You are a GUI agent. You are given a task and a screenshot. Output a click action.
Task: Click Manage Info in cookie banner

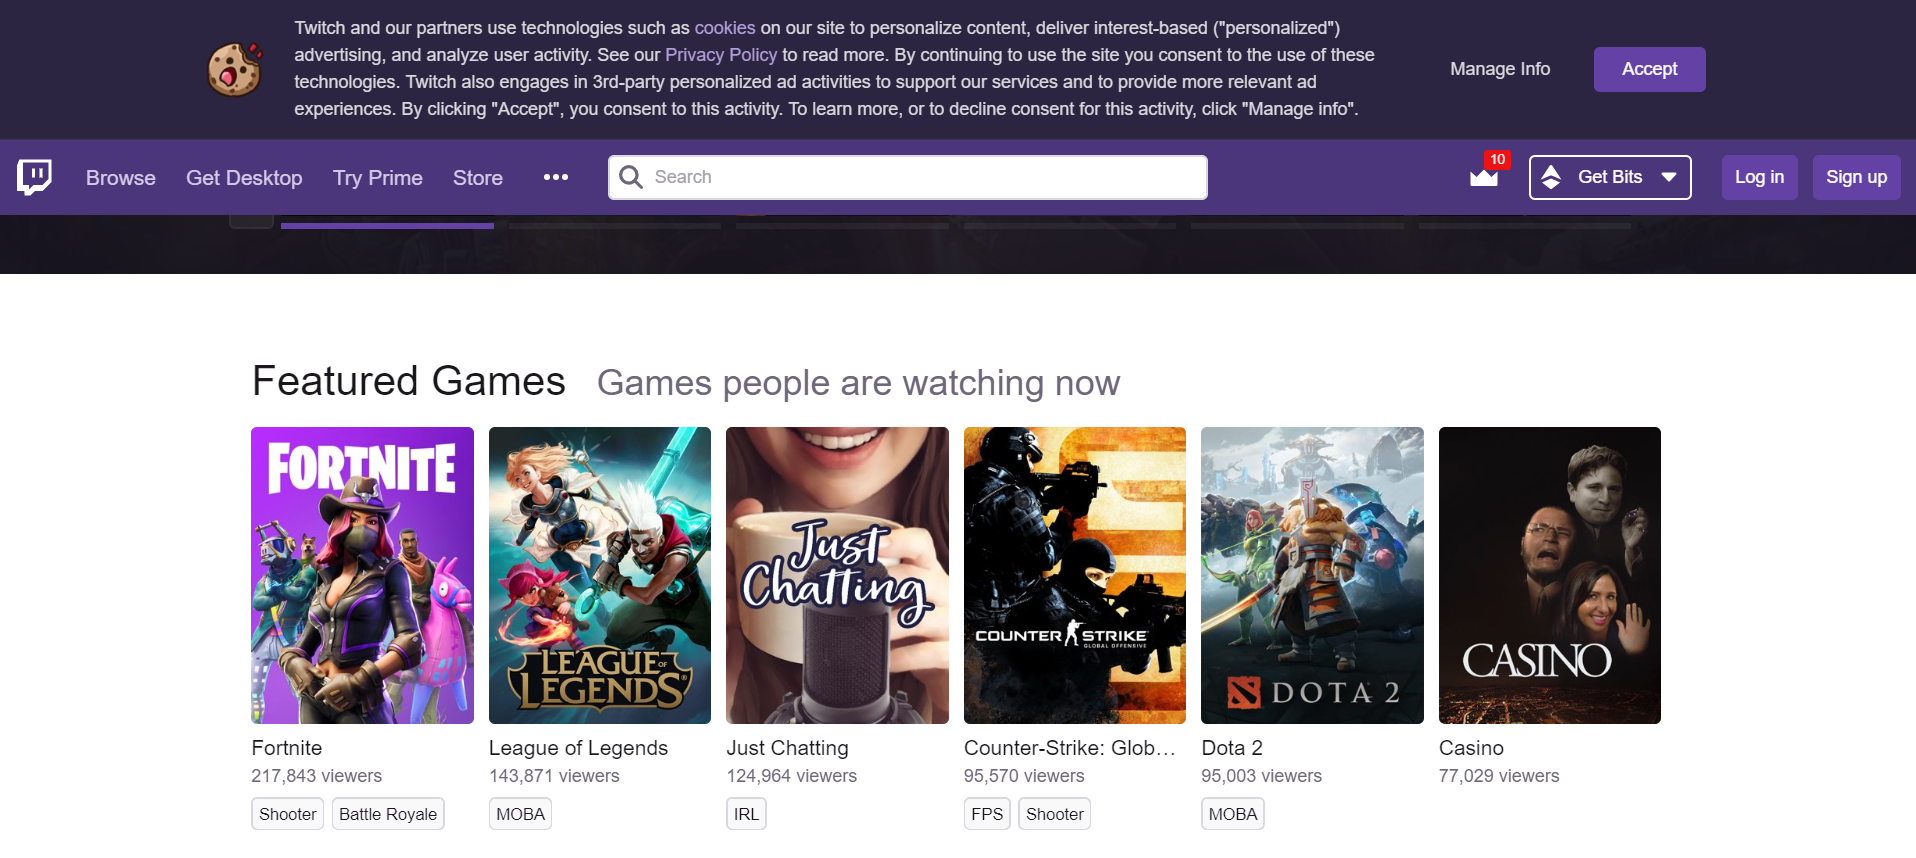tap(1500, 69)
